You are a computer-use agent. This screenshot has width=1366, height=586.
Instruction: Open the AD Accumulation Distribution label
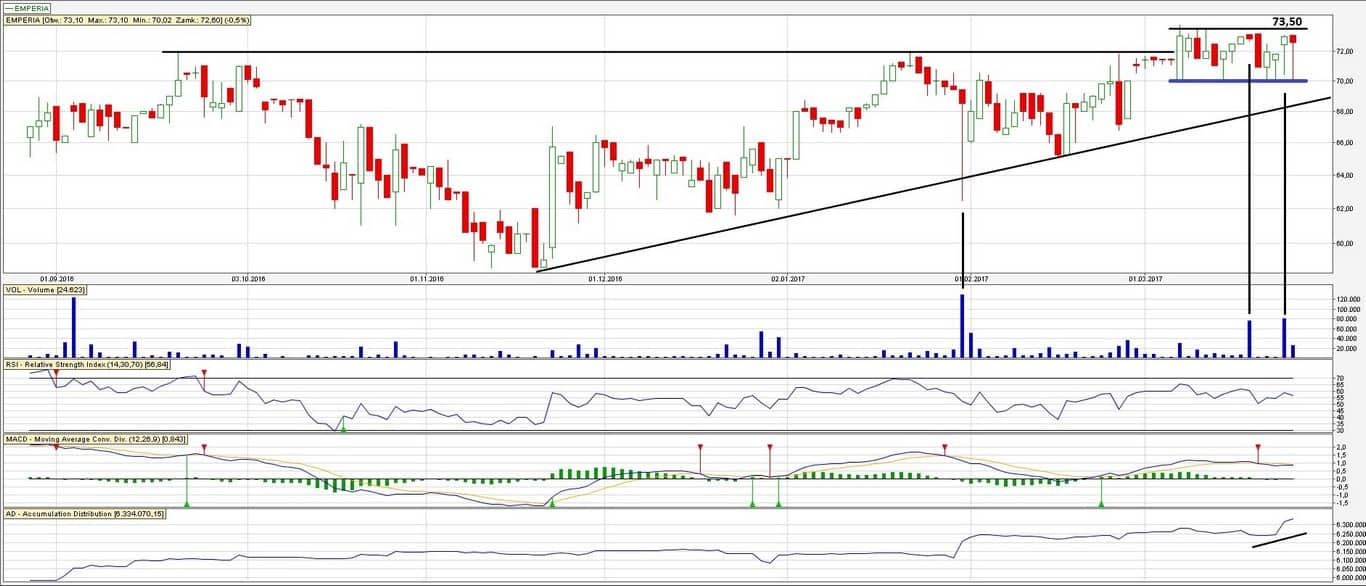[x=85, y=514]
